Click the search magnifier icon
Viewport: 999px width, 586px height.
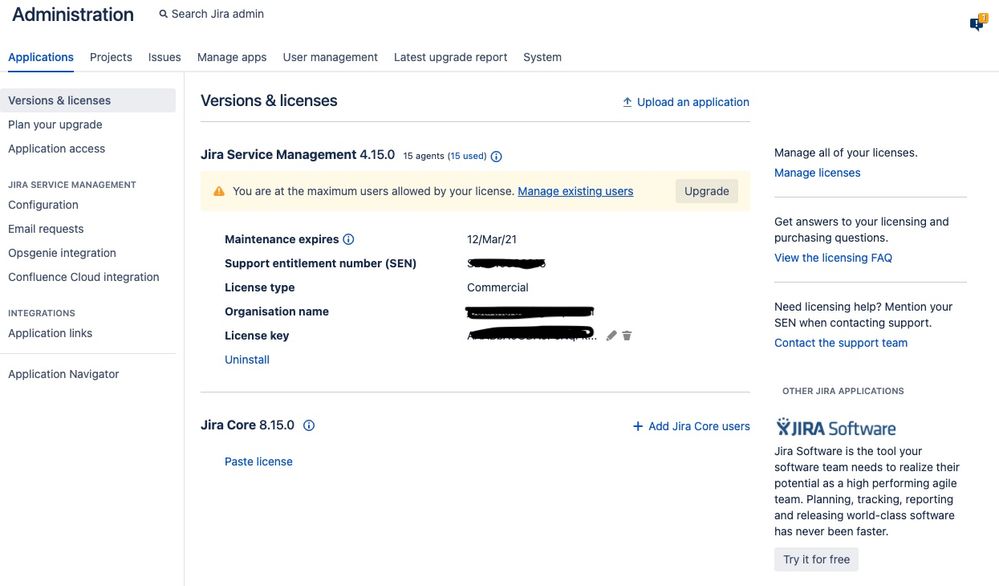coord(162,14)
